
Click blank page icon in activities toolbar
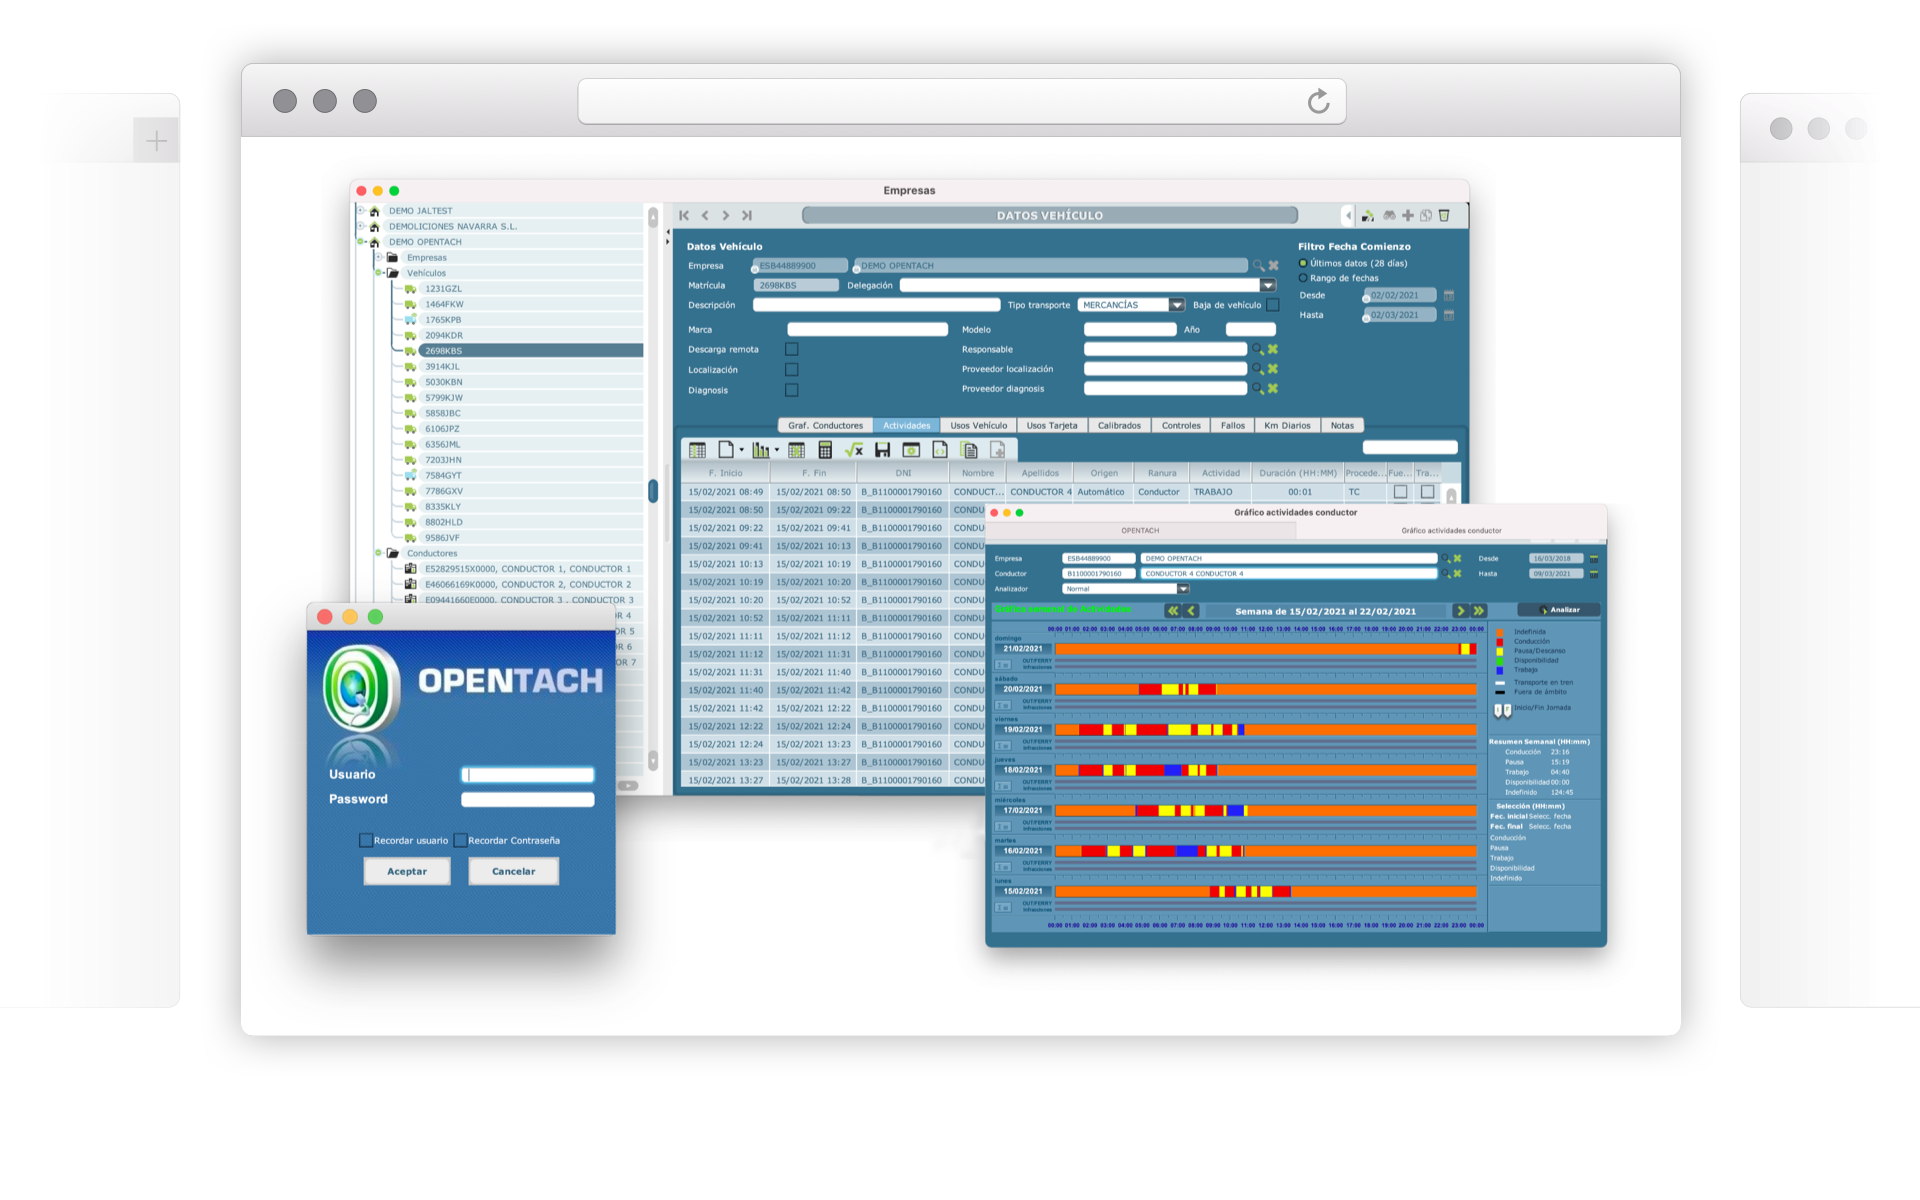[726, 450]
